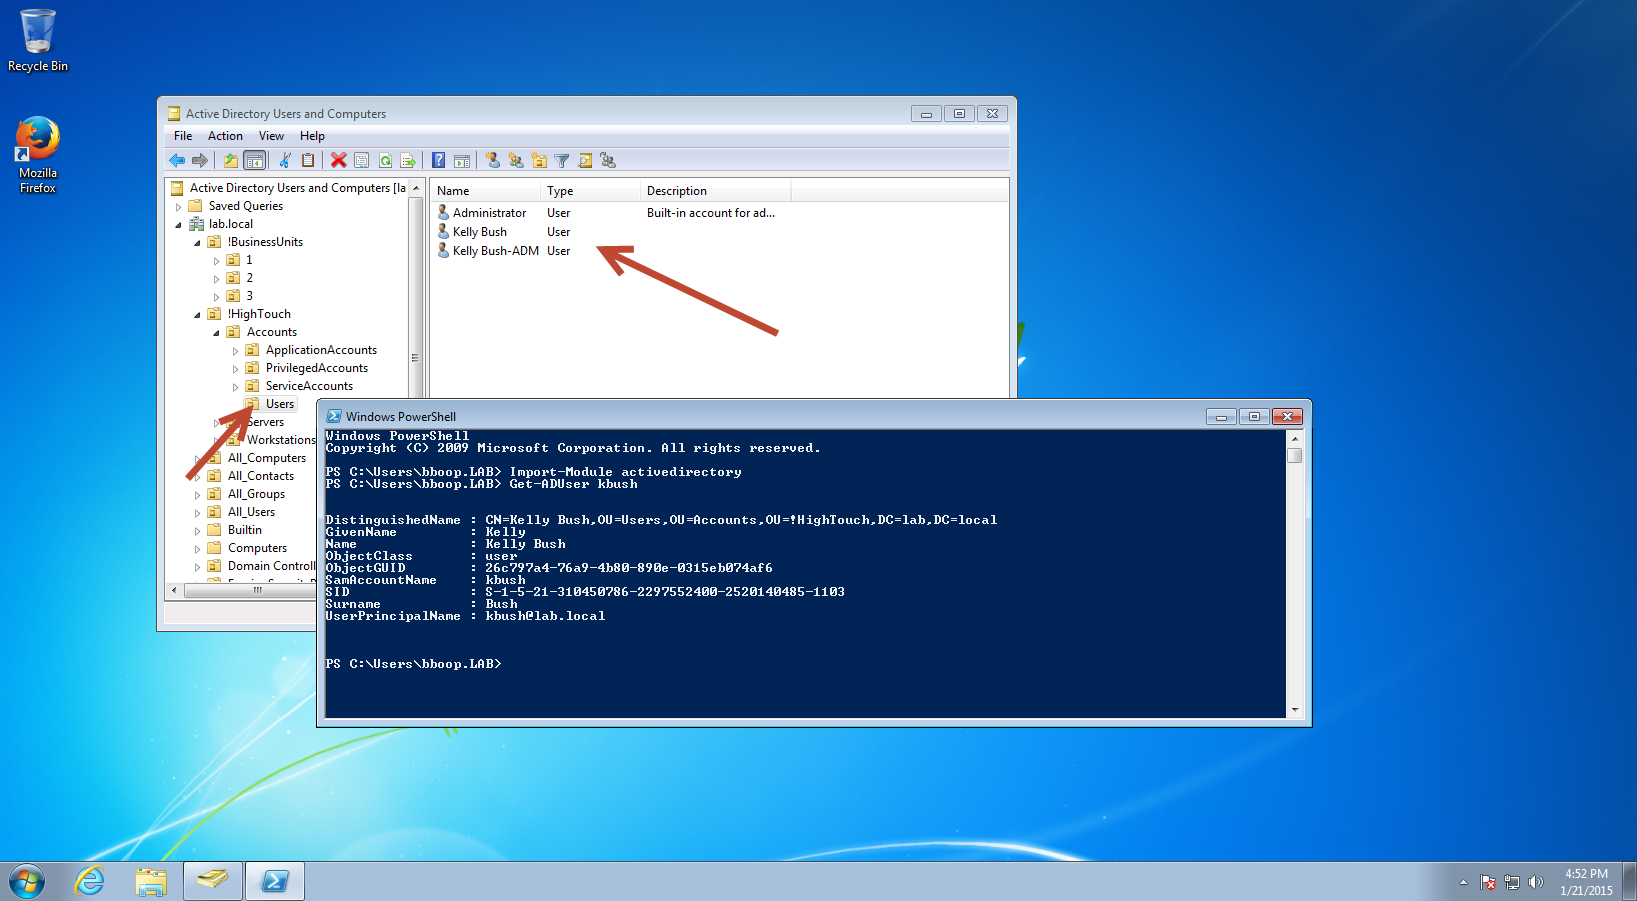The height and width of the screenshot is (901, 1637).
Task: Expand the ApplicationAccounts node
Action: tap(235, 351)
